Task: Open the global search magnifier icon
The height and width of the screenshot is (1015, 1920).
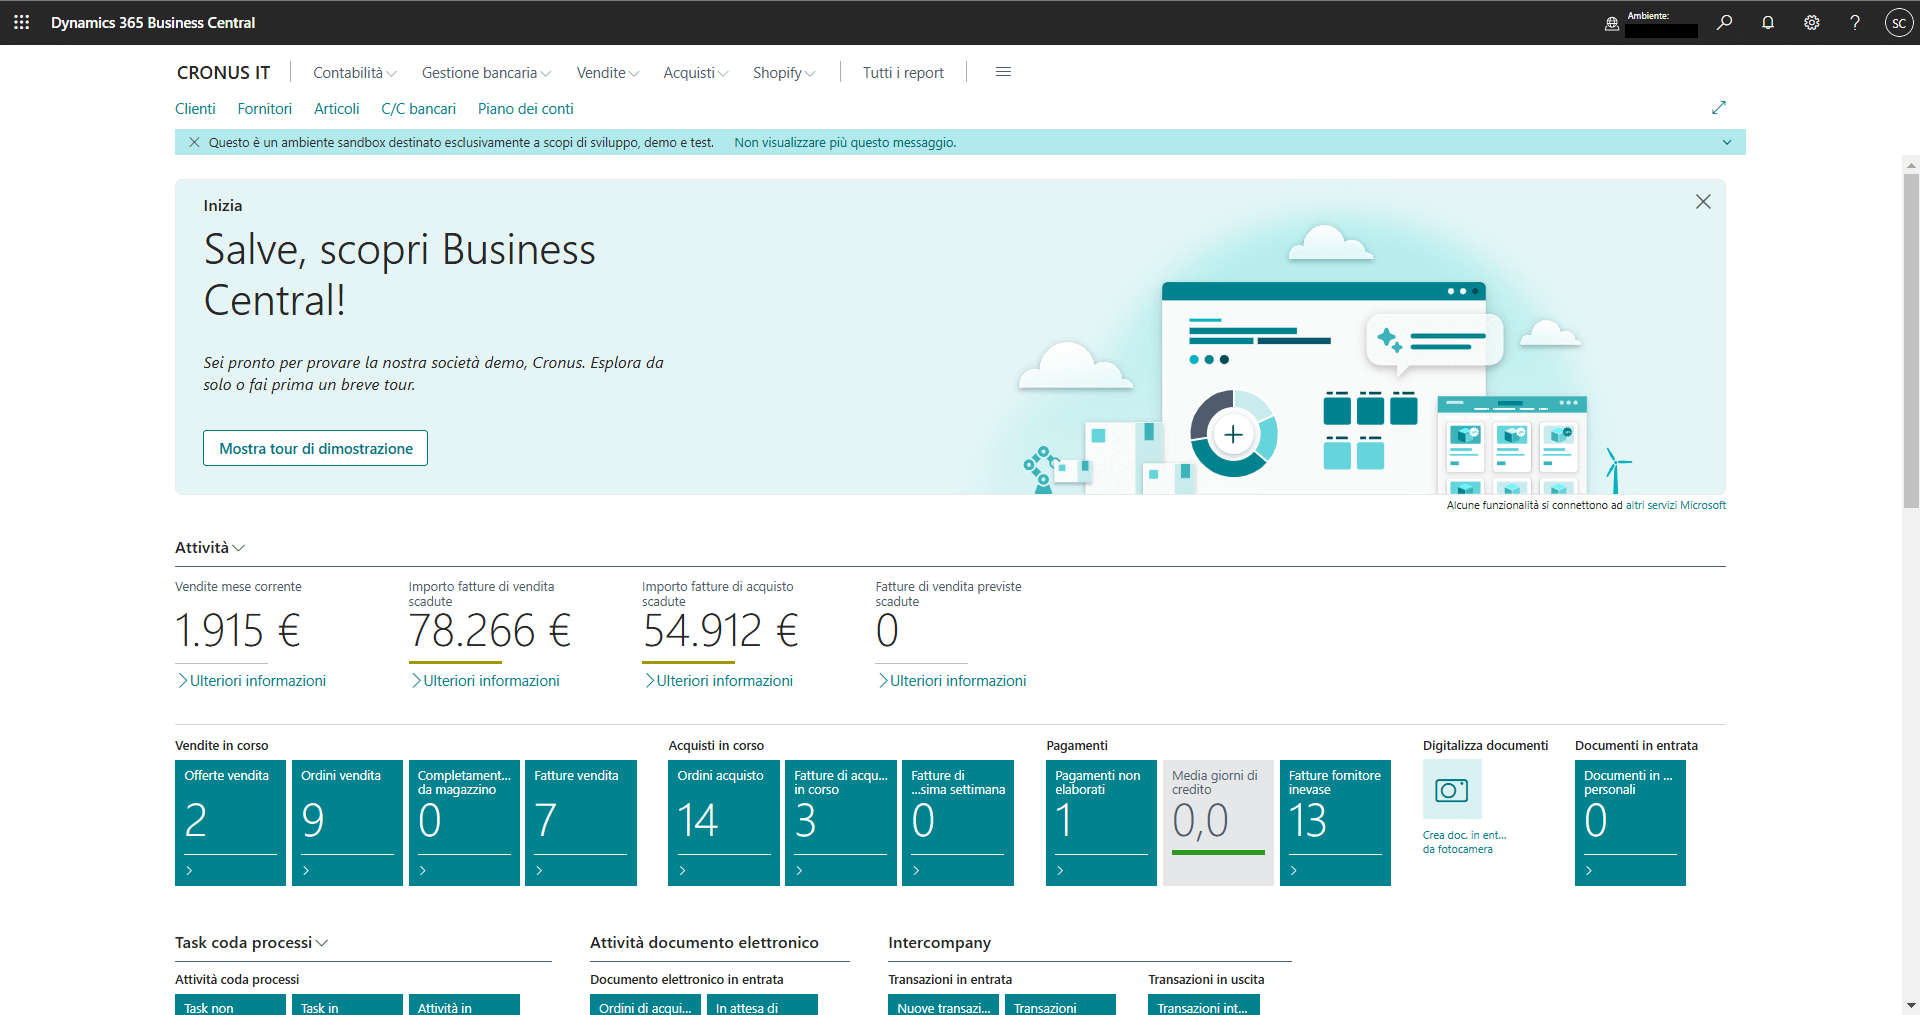Action: [1724, 22]
